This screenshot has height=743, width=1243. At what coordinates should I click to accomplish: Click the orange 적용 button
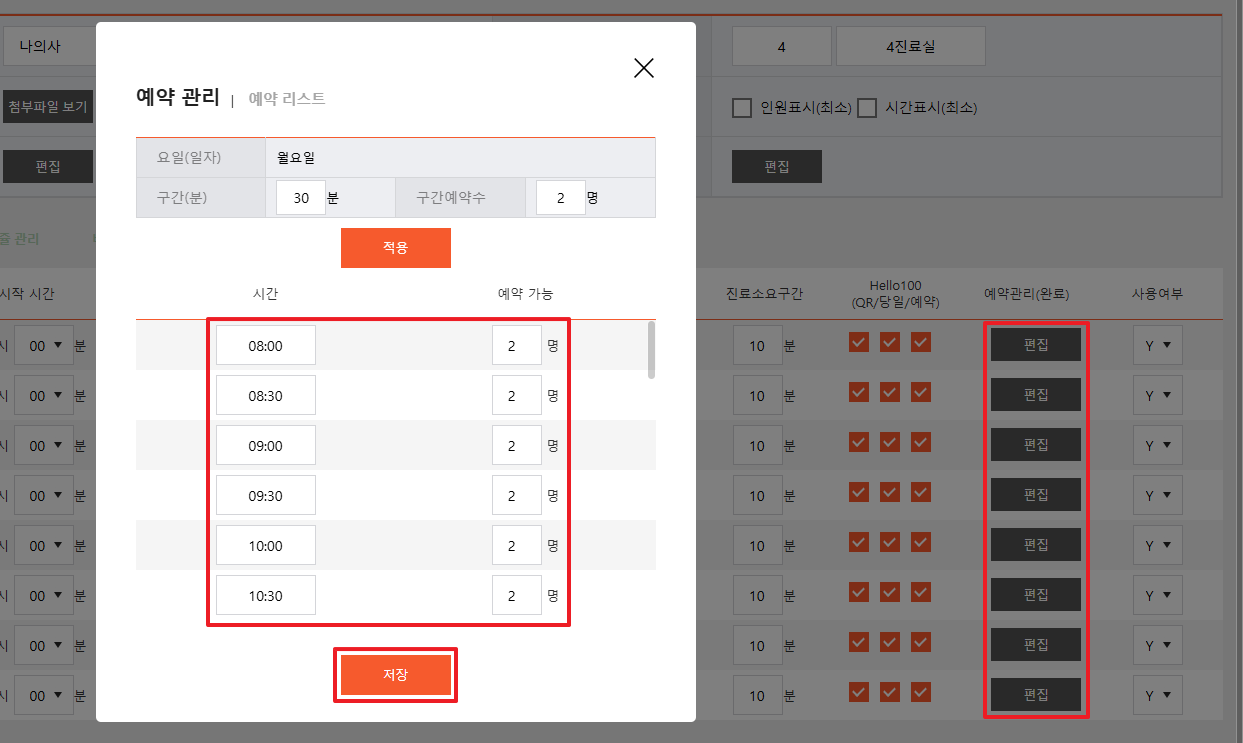click(395, 248)
